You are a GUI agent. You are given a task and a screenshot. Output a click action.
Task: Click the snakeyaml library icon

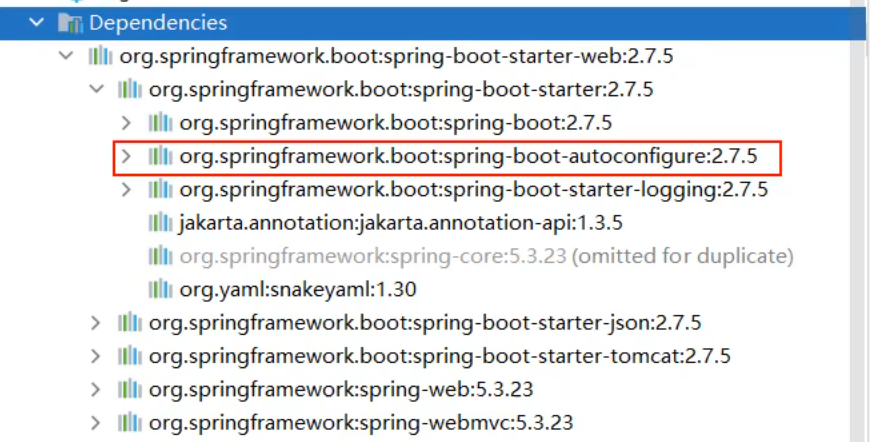[160, 289]
